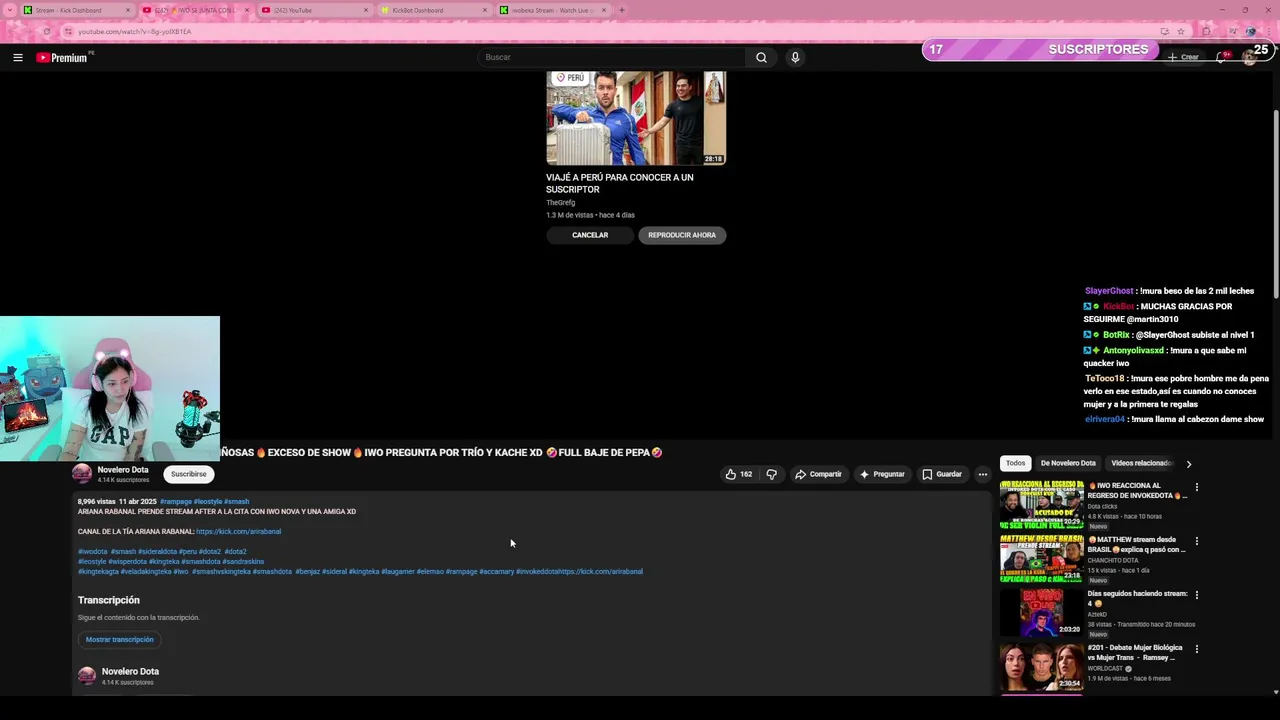Open the Crear upload button
Screen dimensions: 1280x720
click(x=1183, y=58)
